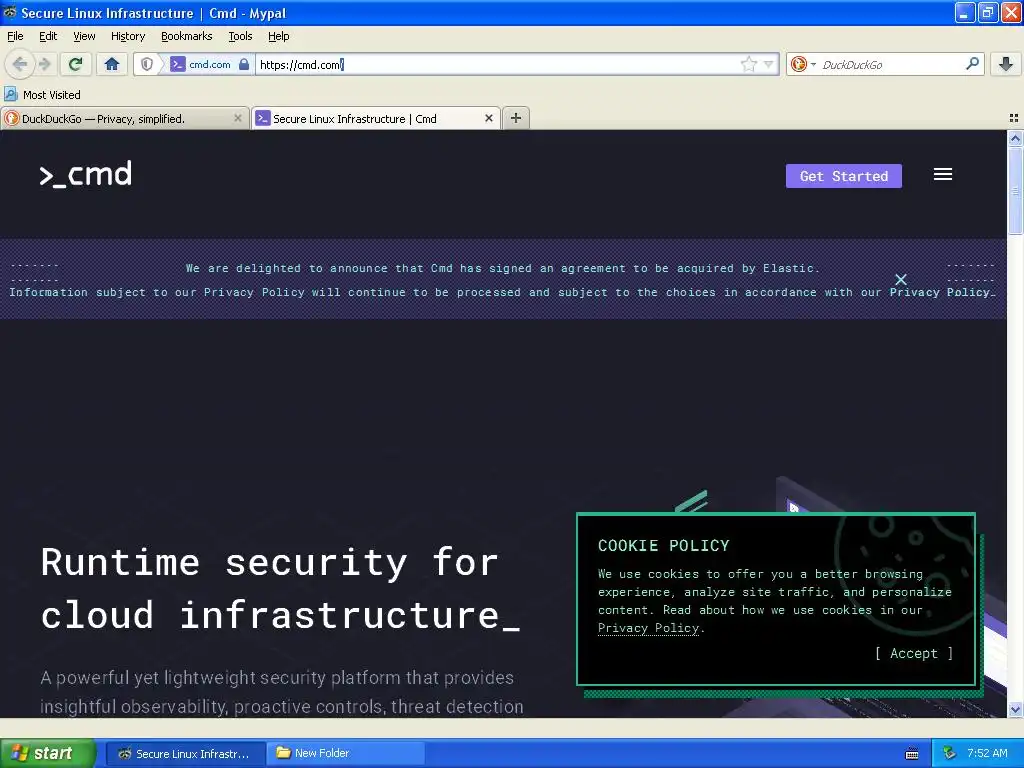Click the 7:52 AM clock

[987, 753]
